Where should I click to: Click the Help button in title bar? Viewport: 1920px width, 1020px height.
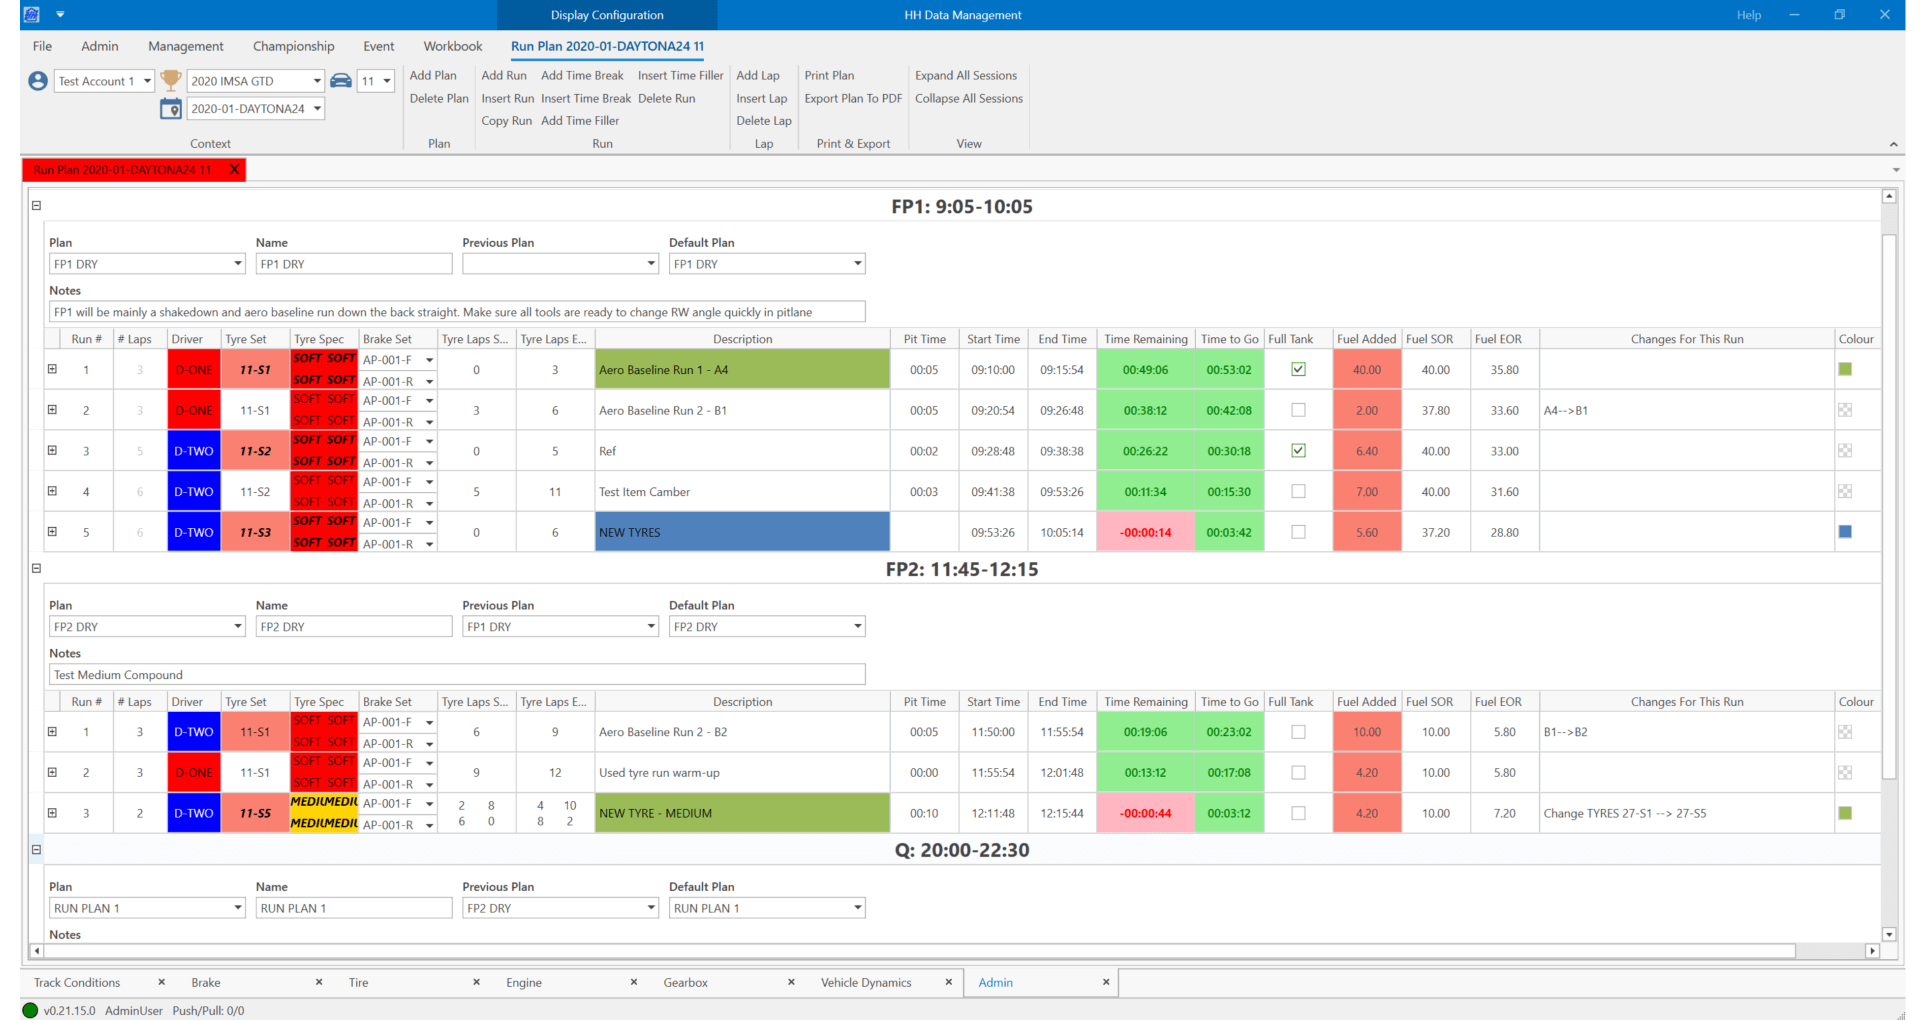(1749, 15)
